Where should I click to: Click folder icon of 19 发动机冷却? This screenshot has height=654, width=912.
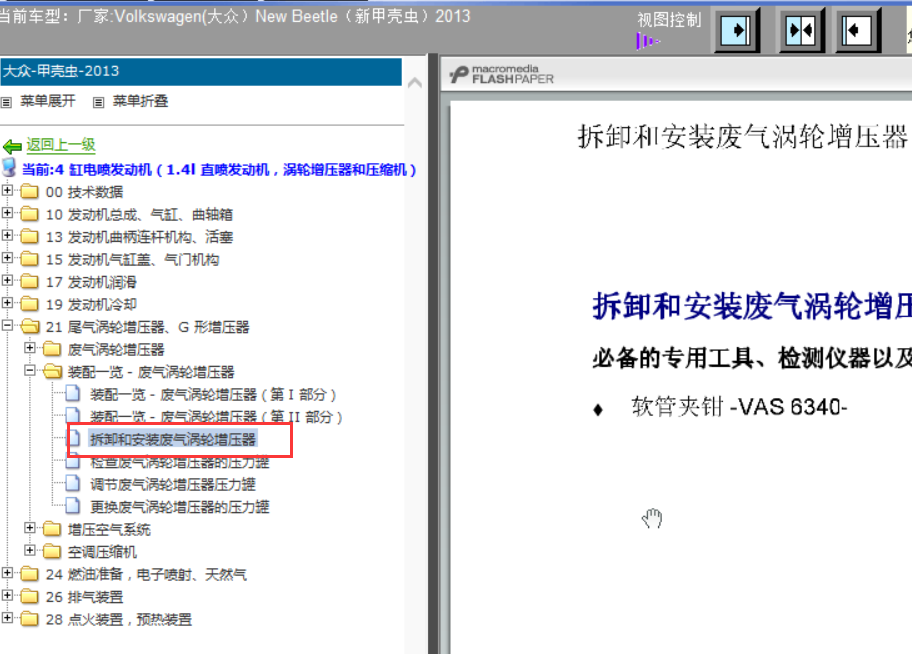pos(29,304)
